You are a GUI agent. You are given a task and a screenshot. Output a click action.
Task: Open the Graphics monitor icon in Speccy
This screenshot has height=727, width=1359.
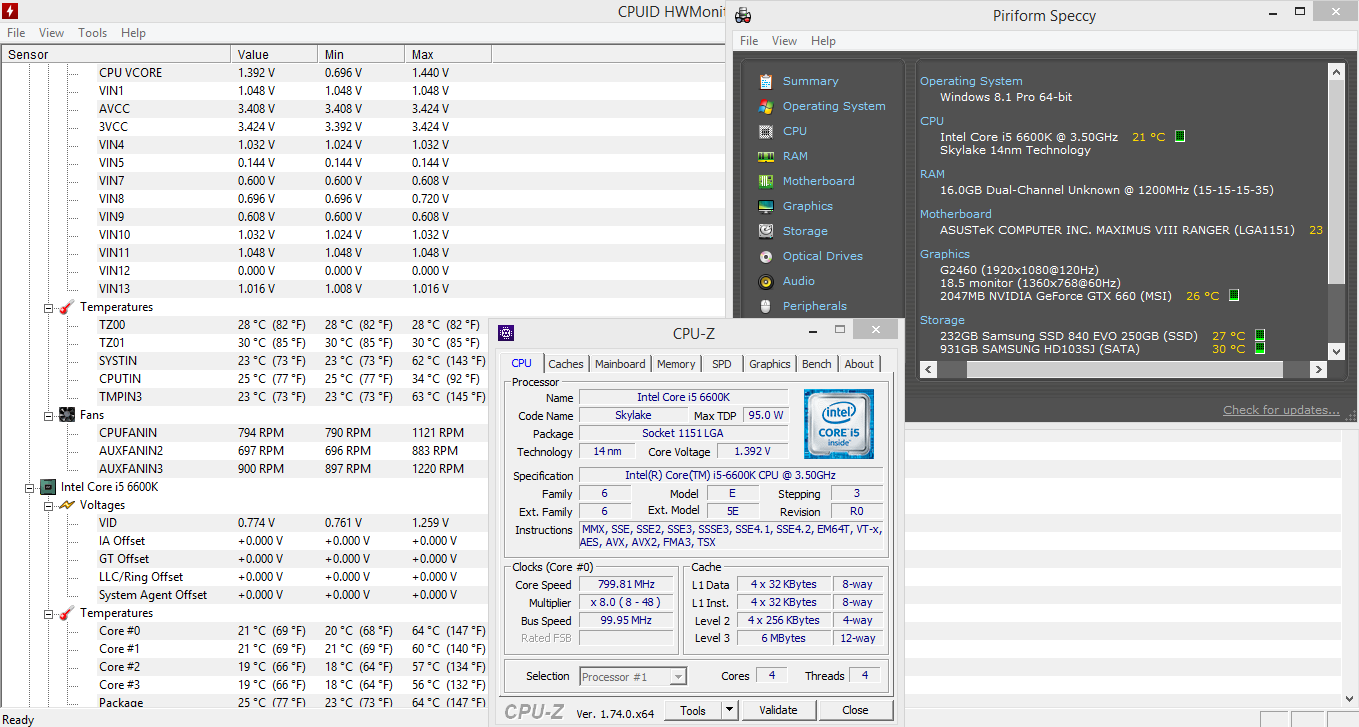[x=766, y=206]
